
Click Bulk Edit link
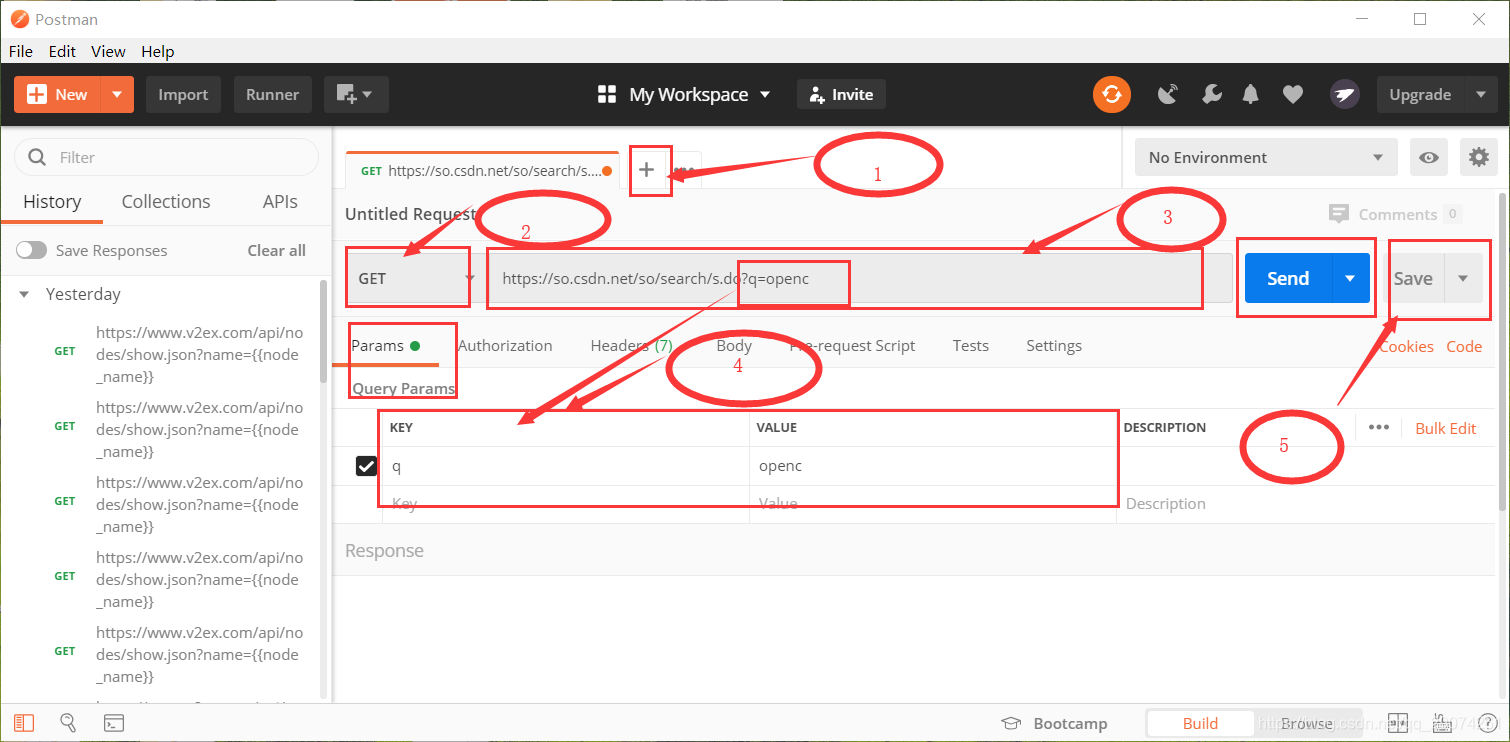(1446, 428)
